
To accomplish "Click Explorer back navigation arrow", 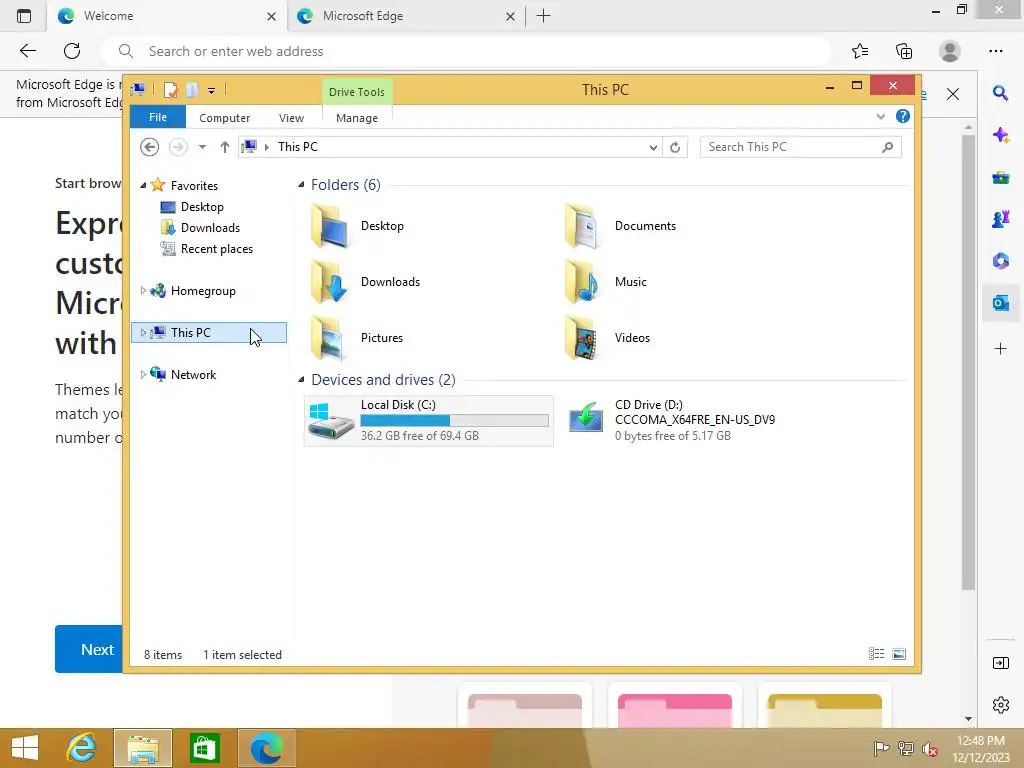I will [x=150, y=147].
